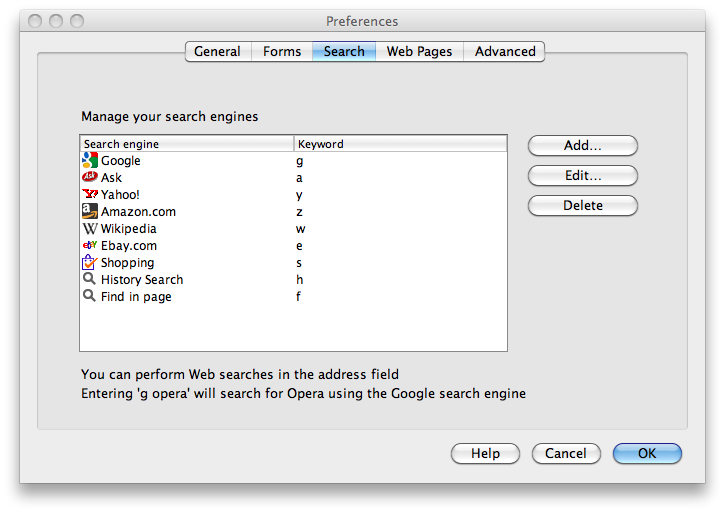Select the Ask row name
Image resolution: width=725 pixels, height=513 pixels.
tap(111, 178)
